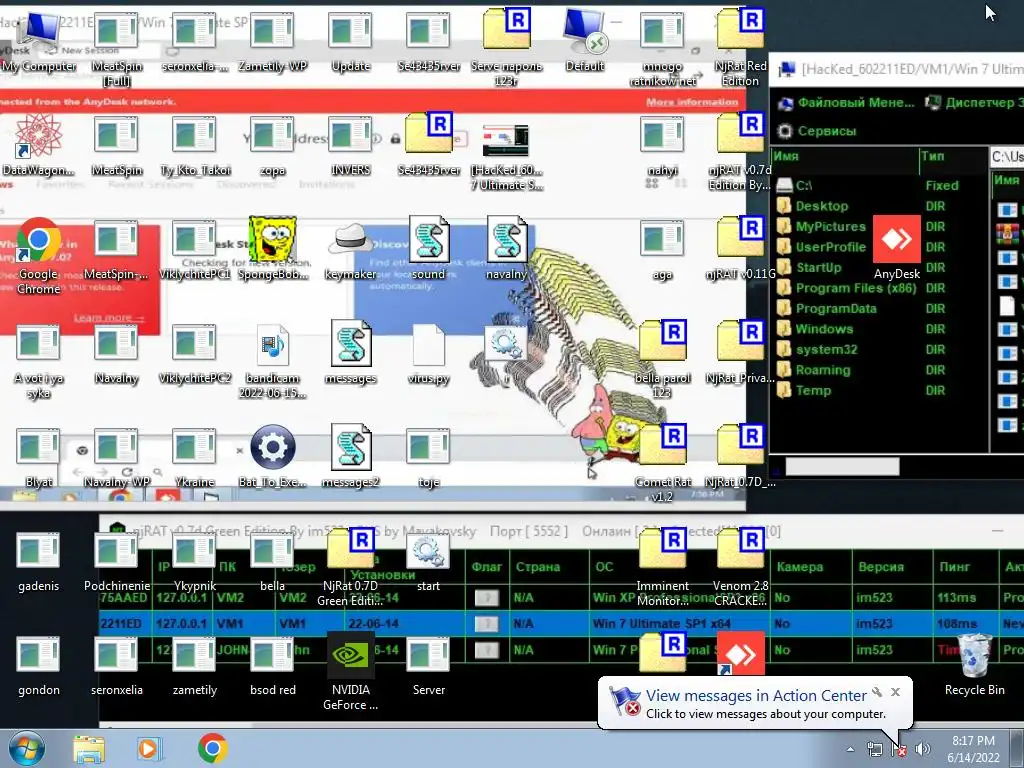Click the Action Center flag tray icon
Screen dimensions: 1024x768
pos(899,749)
